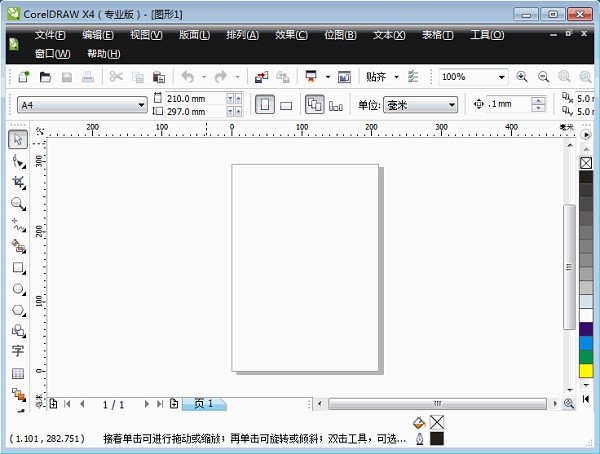This screenshot has width=600, height=454.
Task: Open the 效果(C) menu
Action: point(289,35)
